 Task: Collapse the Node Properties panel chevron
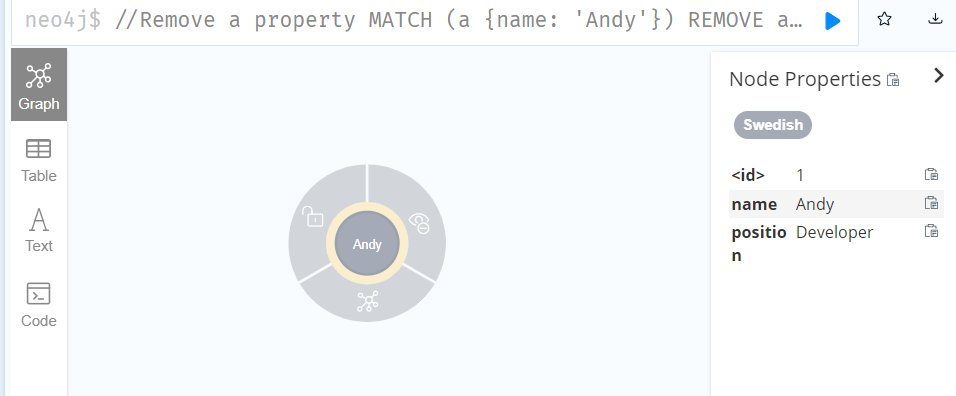tap(939, 76)
